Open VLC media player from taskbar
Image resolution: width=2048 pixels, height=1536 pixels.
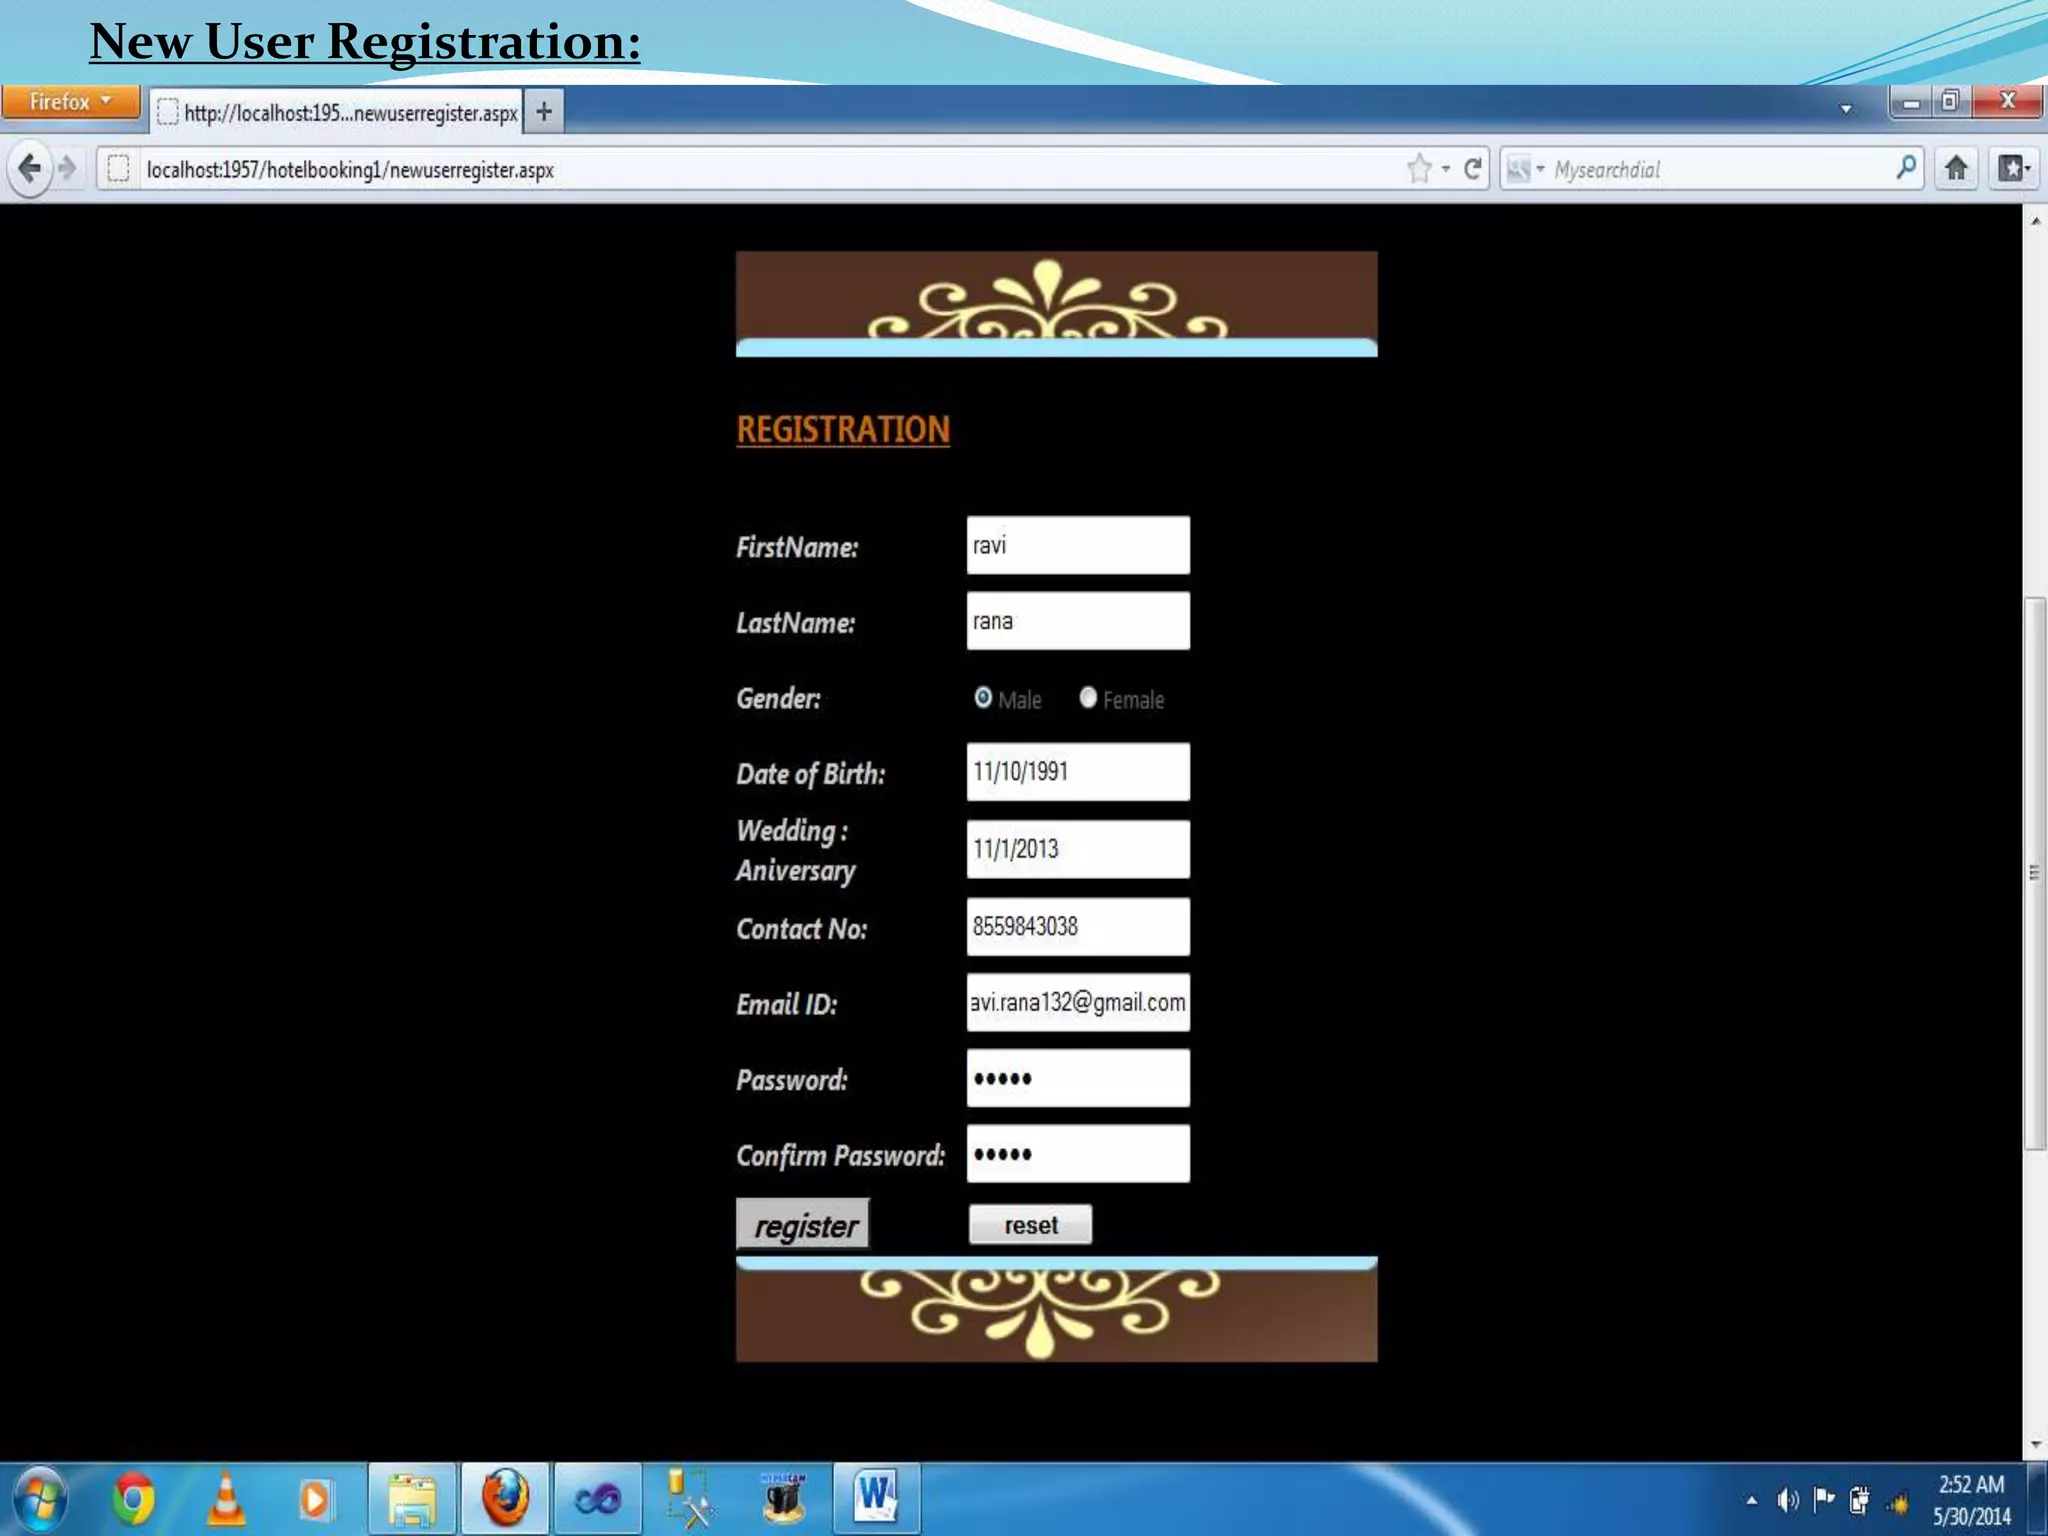tap(226, 1499)
